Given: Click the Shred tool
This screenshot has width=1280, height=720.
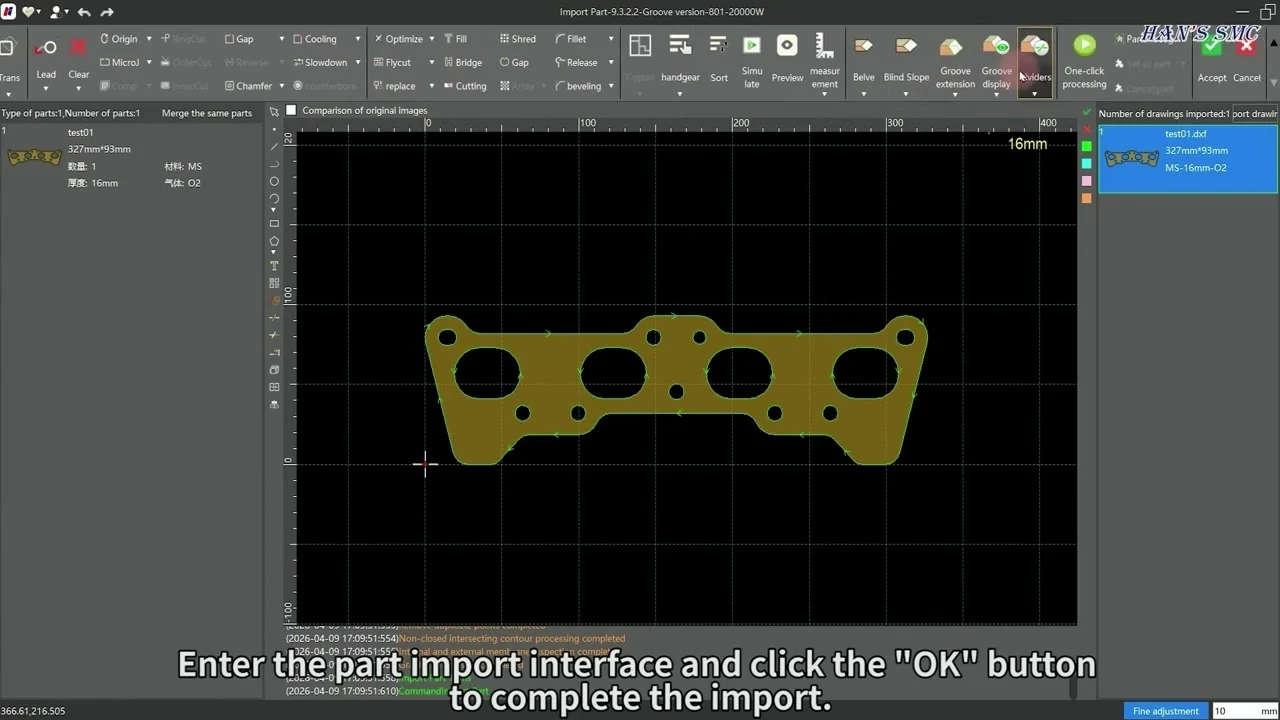Looking at the screenshot, I should click(517, 39).
